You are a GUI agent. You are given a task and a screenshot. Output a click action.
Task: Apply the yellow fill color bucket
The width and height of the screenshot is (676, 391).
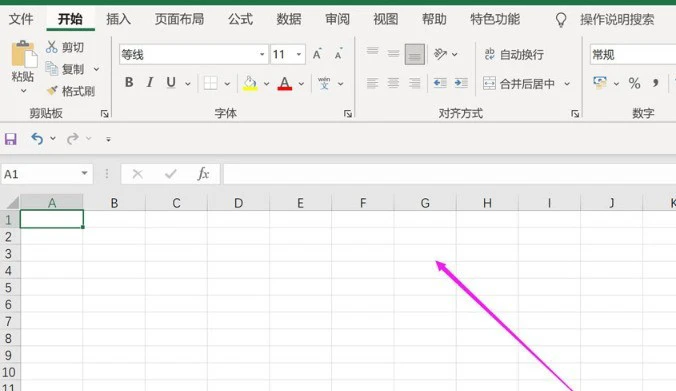pyautogui.click(x=250, y=83)
